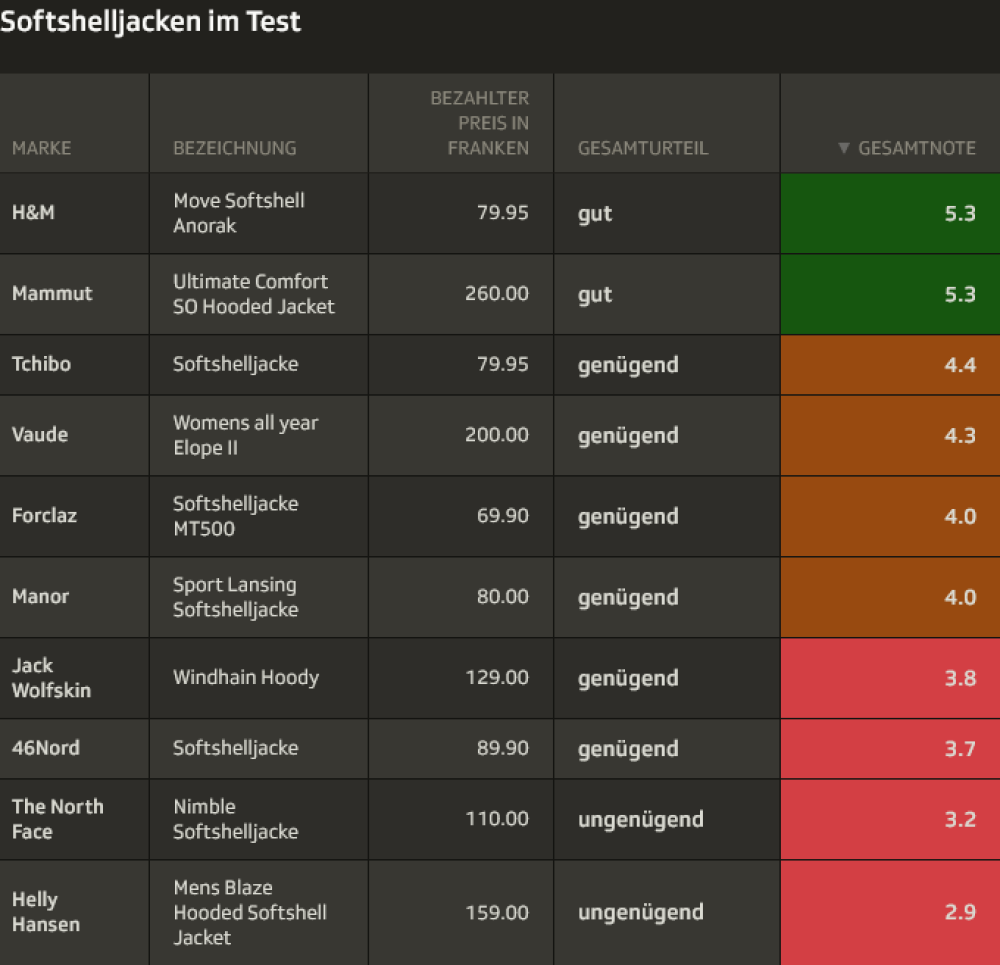Click Manor Sport Lansing Softshelljacke
The image size is (1000, 965).
click(x=235, y=597)
